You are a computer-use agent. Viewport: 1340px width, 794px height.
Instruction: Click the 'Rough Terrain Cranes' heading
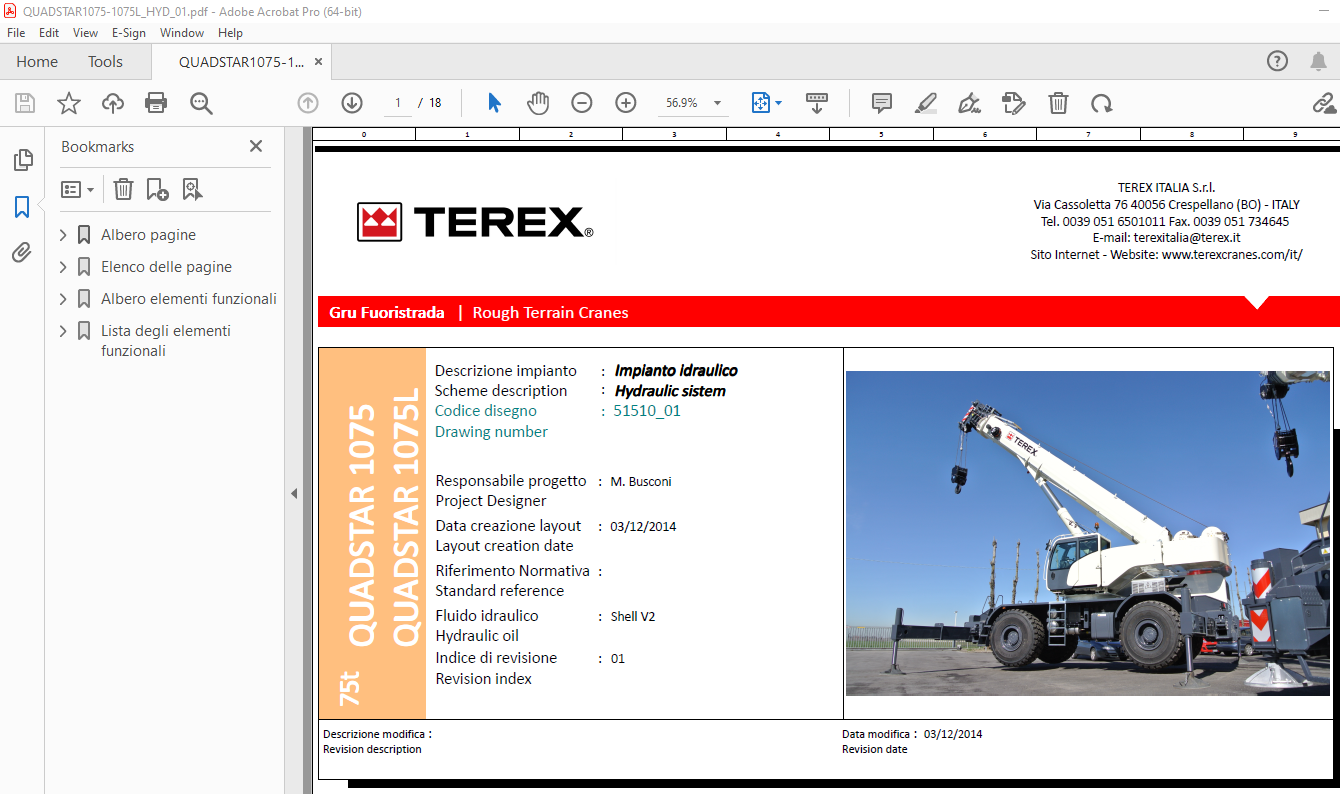tap(550, 313)
